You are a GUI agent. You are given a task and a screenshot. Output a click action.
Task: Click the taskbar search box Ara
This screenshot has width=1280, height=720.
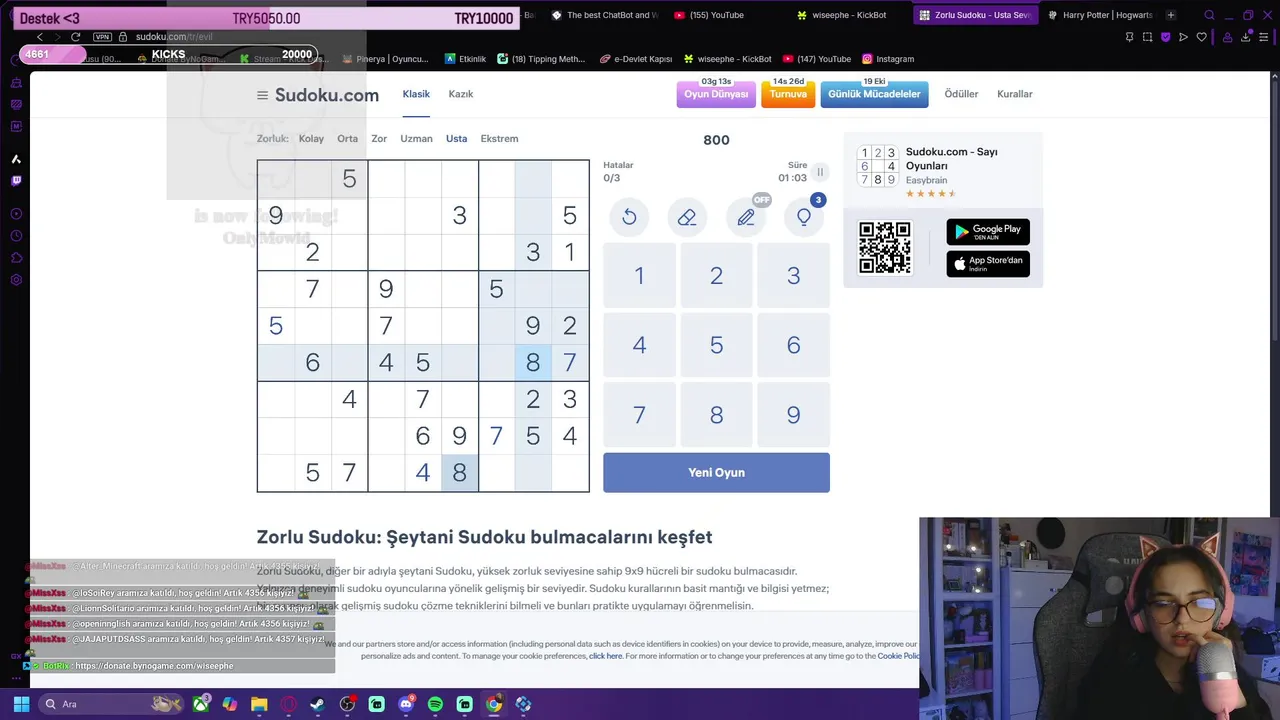point(110,704)
